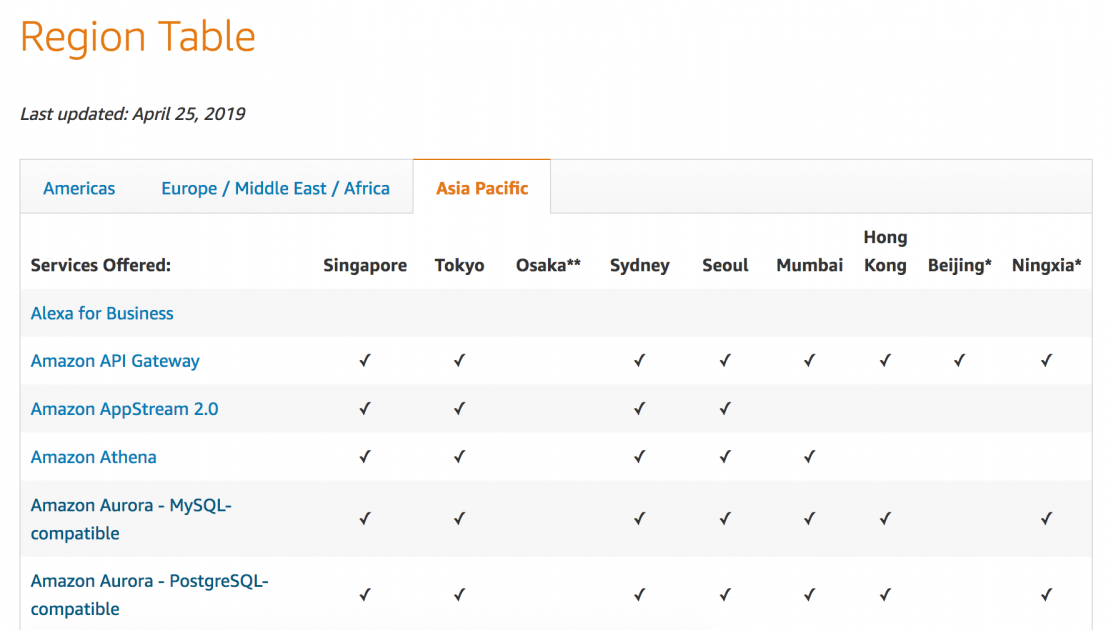Click the Tokyo column header
The width and height of the screenshot is (1116, 630).
click(459, 265)
